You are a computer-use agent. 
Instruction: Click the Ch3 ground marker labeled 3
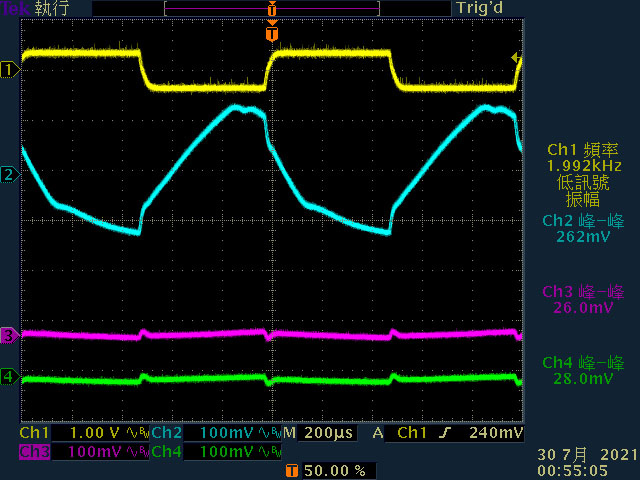[x=10, y=336]
